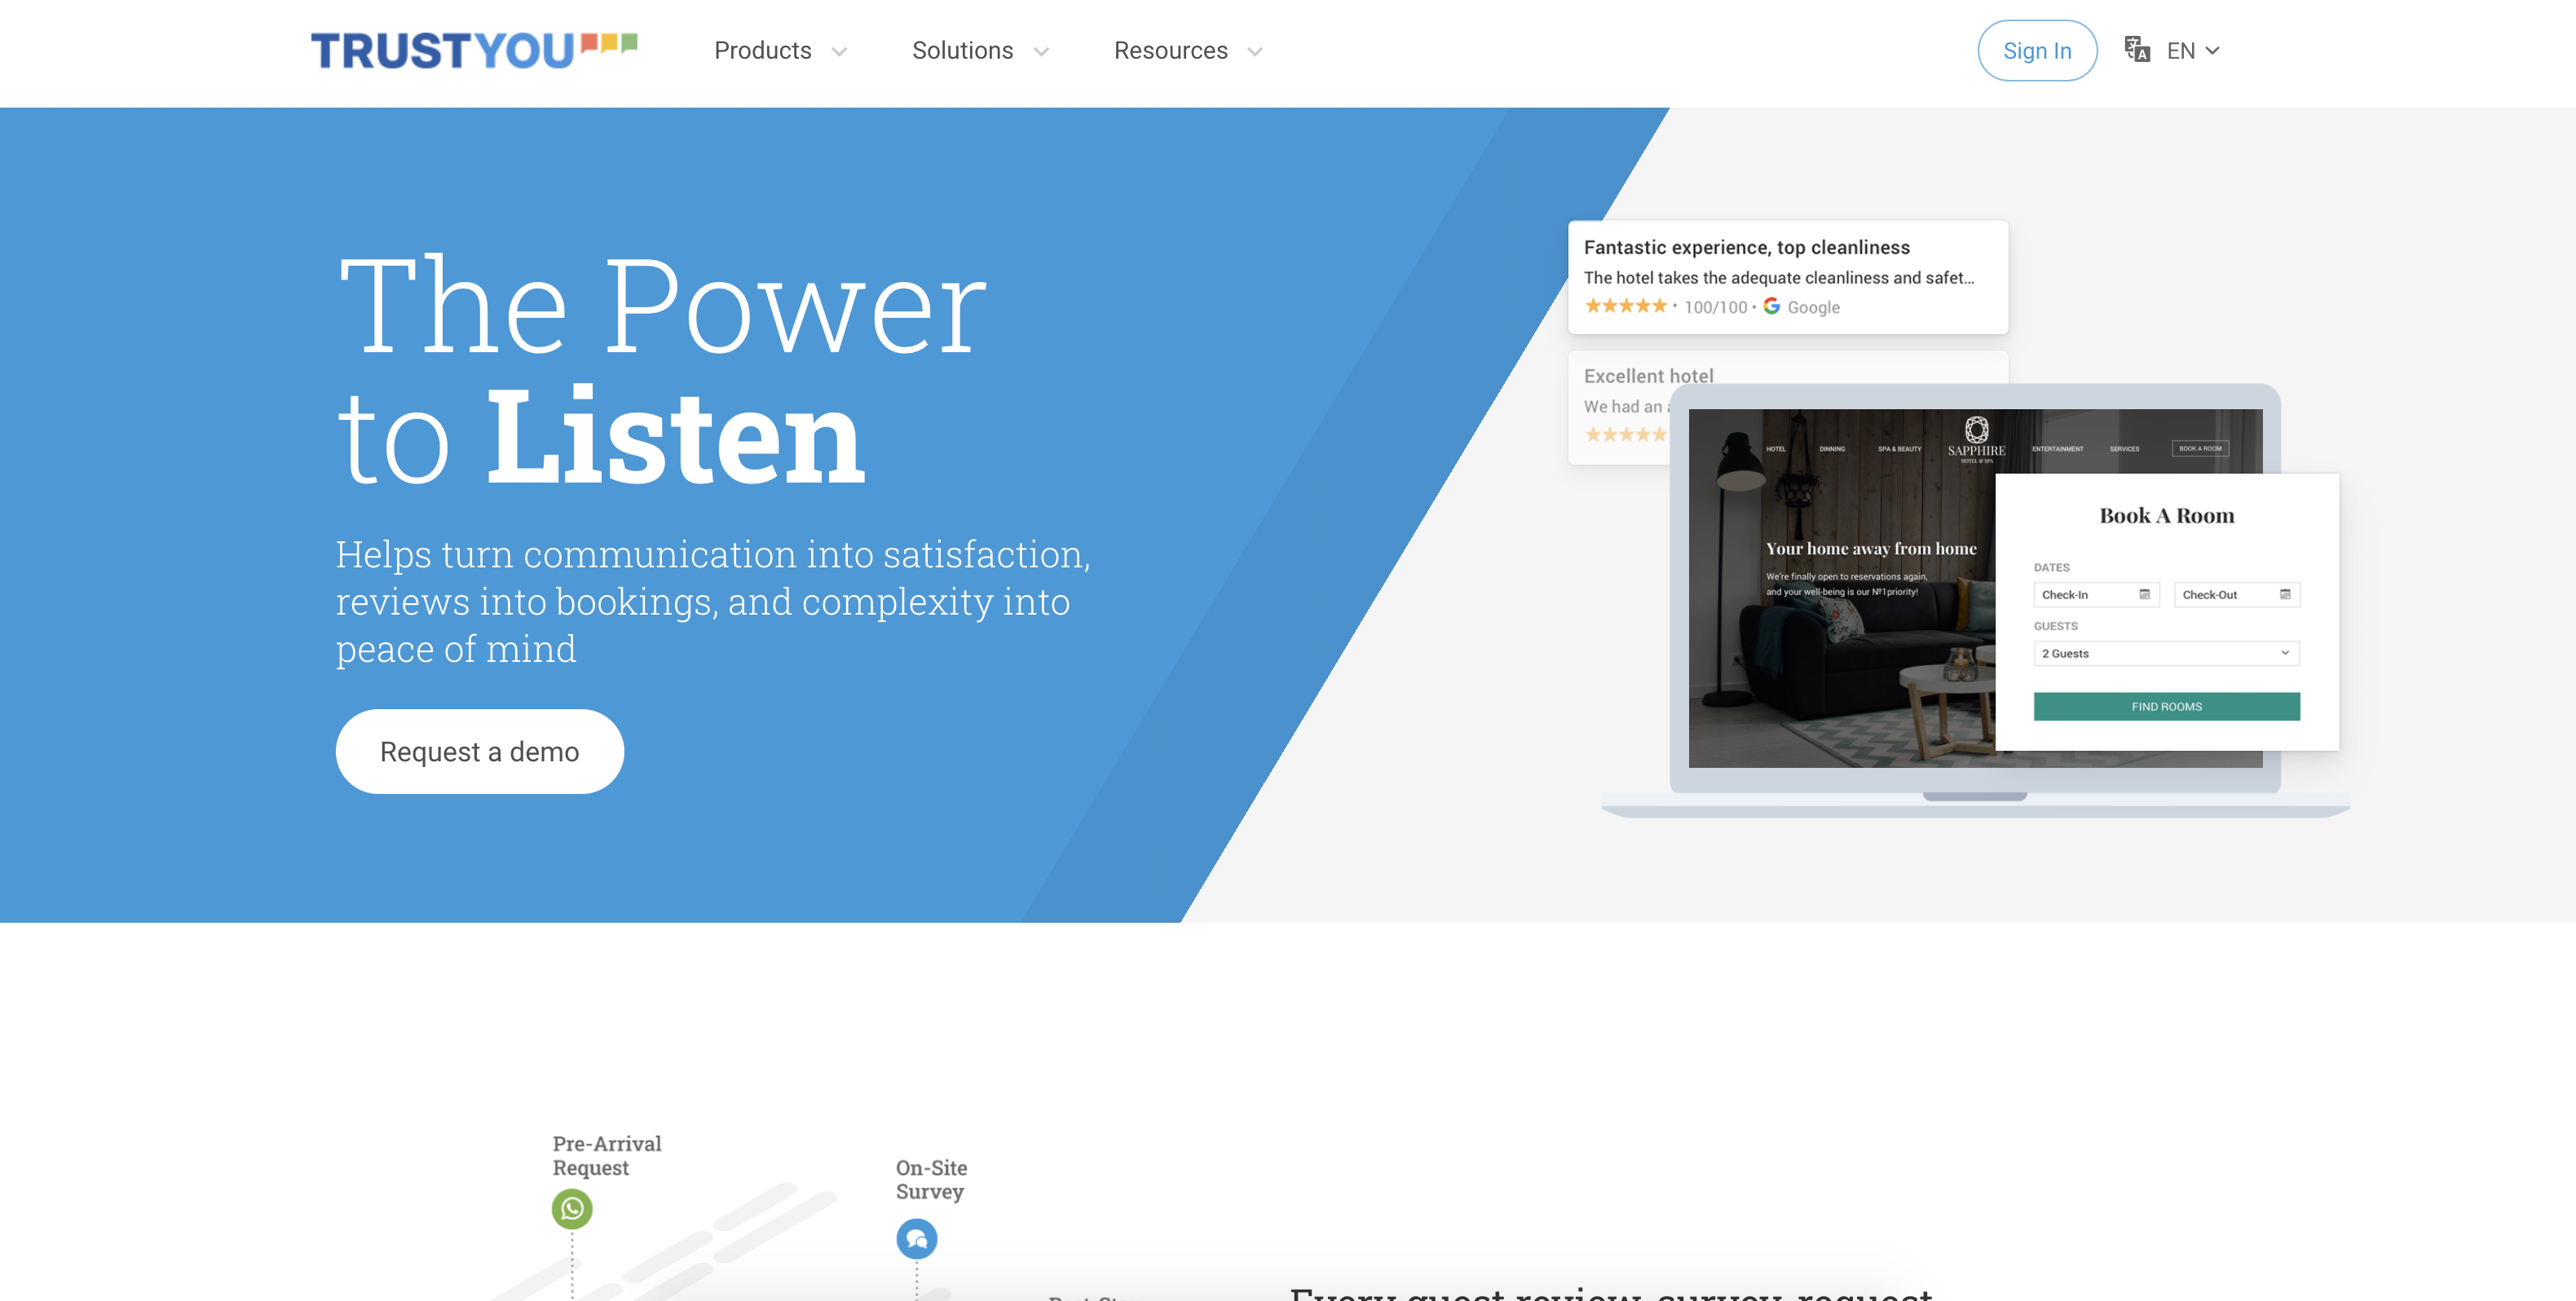Click the language/translation icon
The image size is (2576, 1301).
coord(2138,50)
